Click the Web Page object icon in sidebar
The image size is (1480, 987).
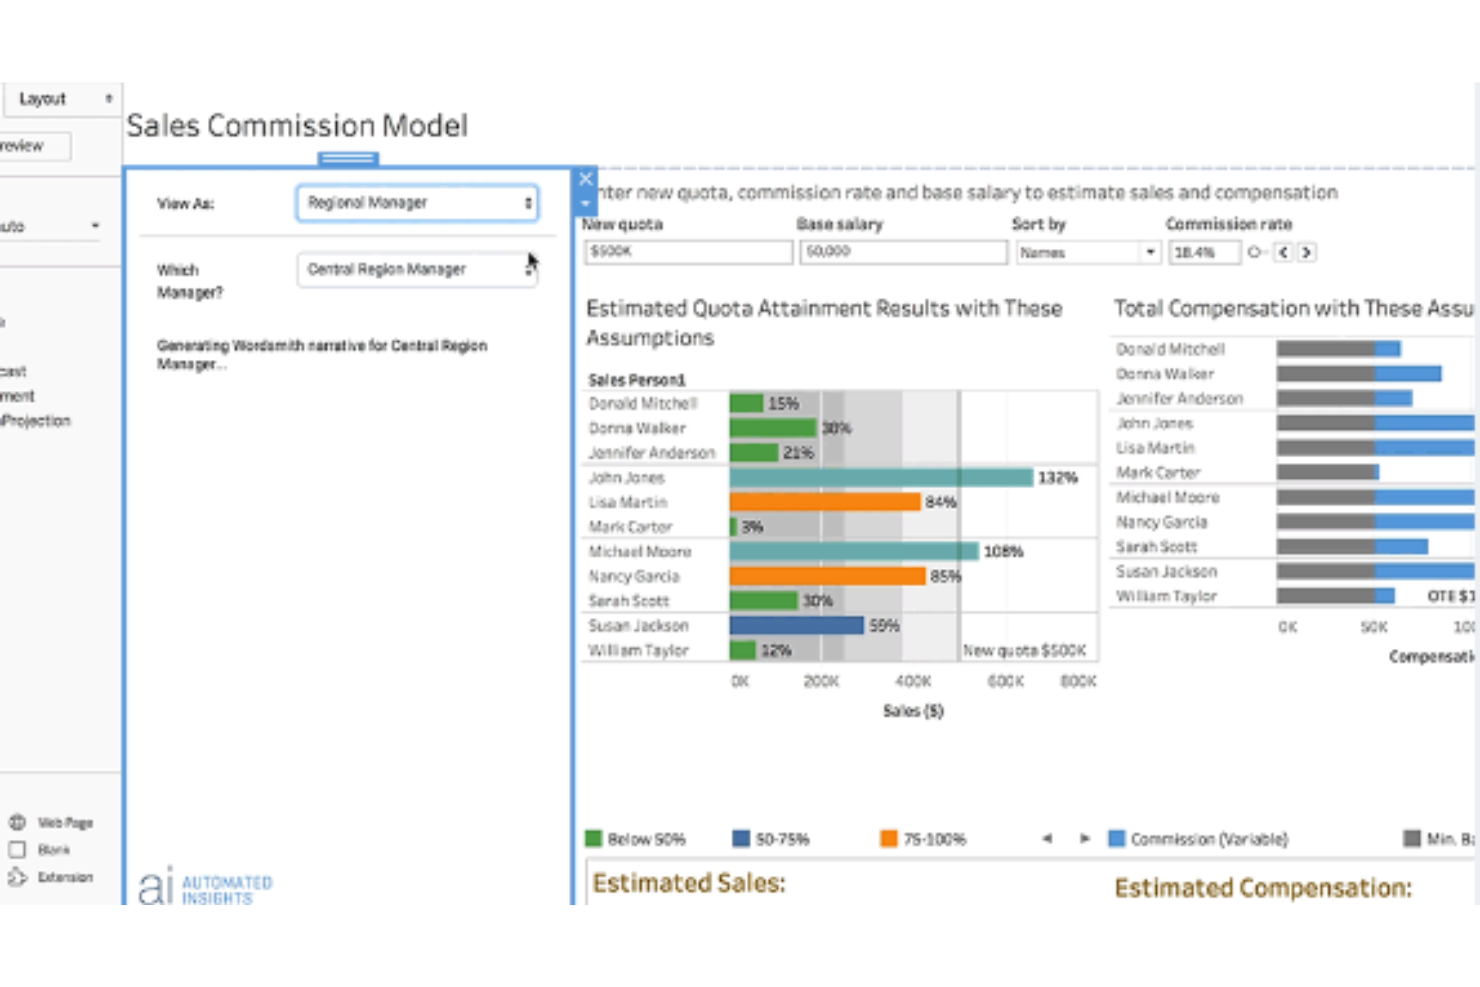click(18, 822)
